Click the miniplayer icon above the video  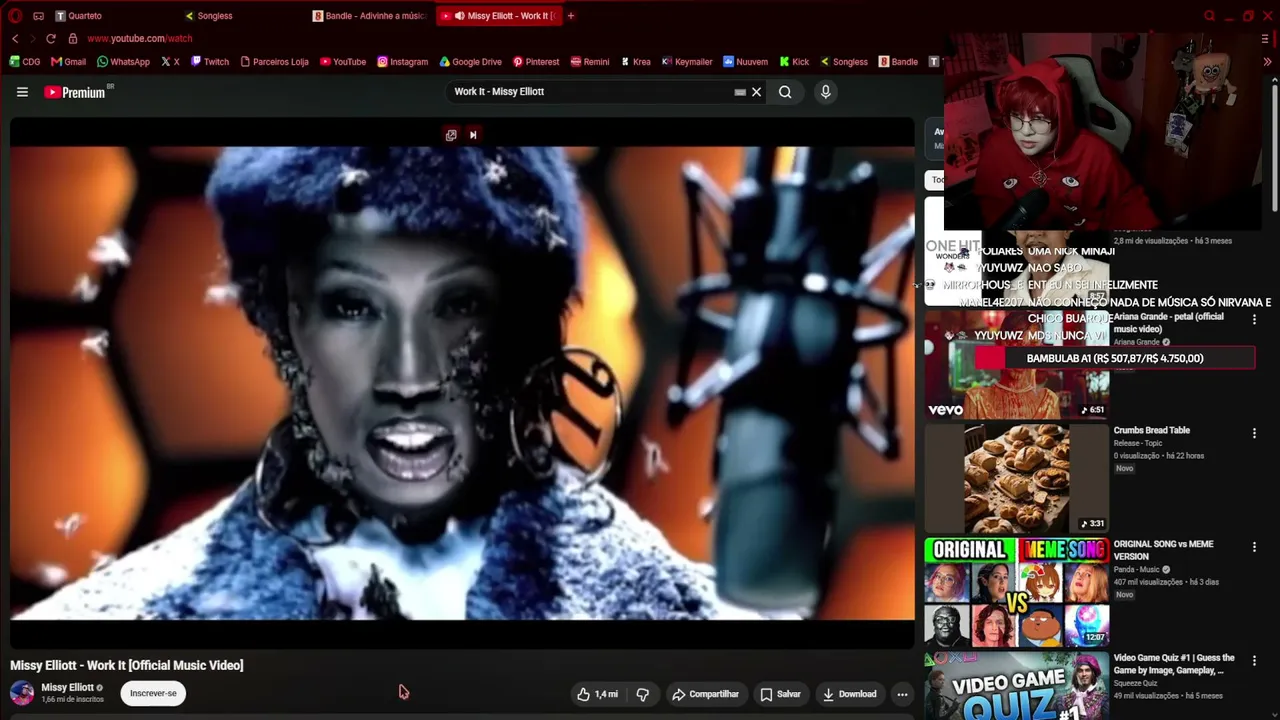451,135
